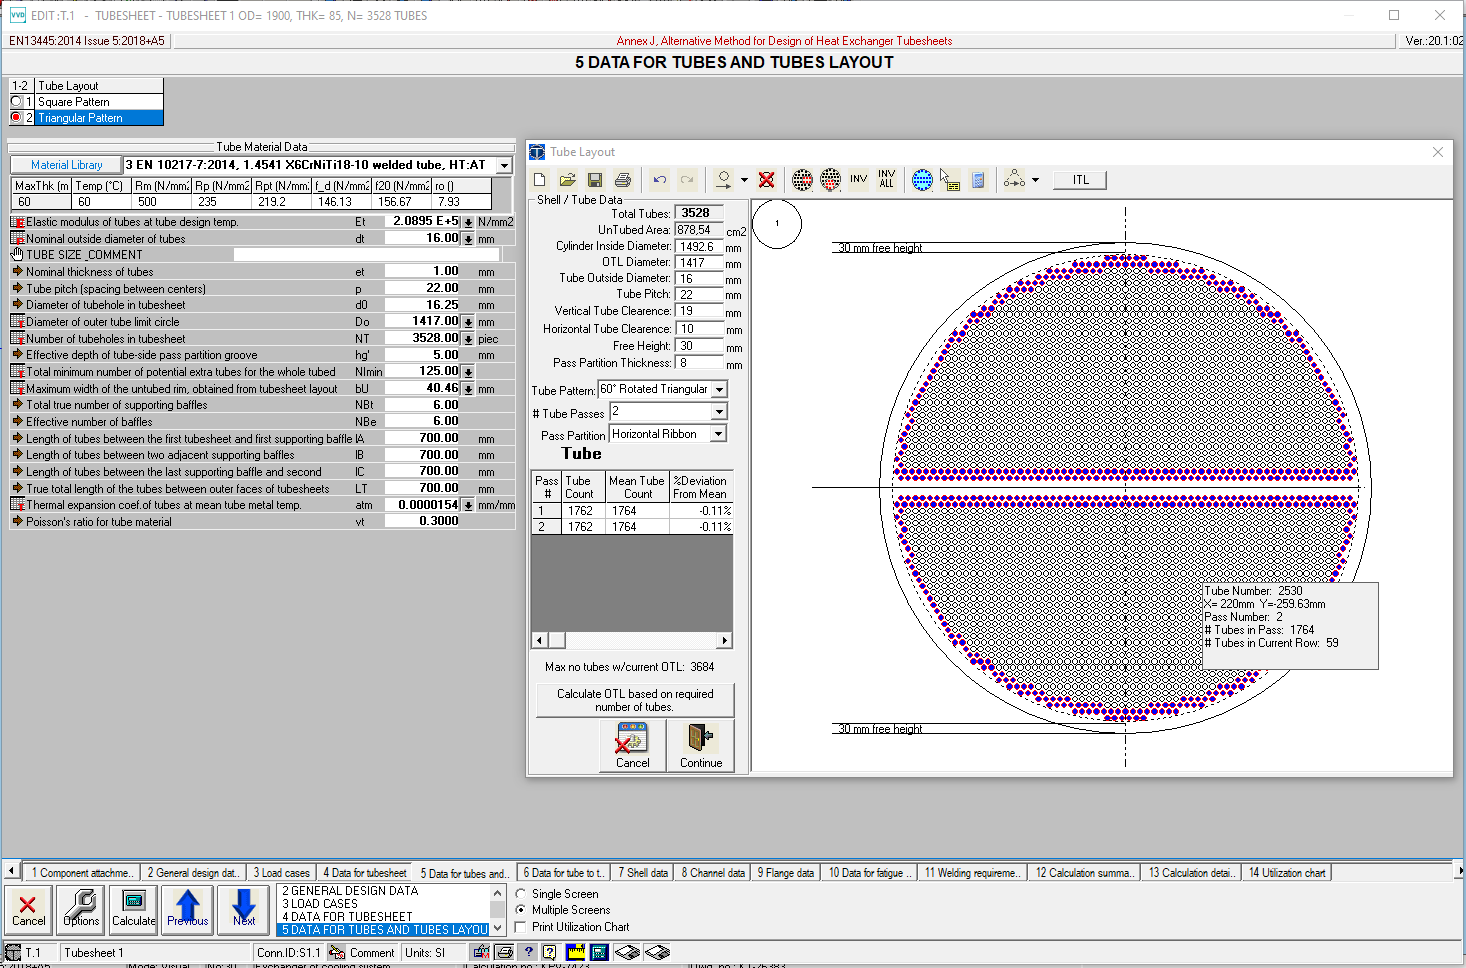Click the redo arrow in Tube Layout toolbar
Image resolution: width=1466 pixels, height=968 pixels.
coord(687,180)
